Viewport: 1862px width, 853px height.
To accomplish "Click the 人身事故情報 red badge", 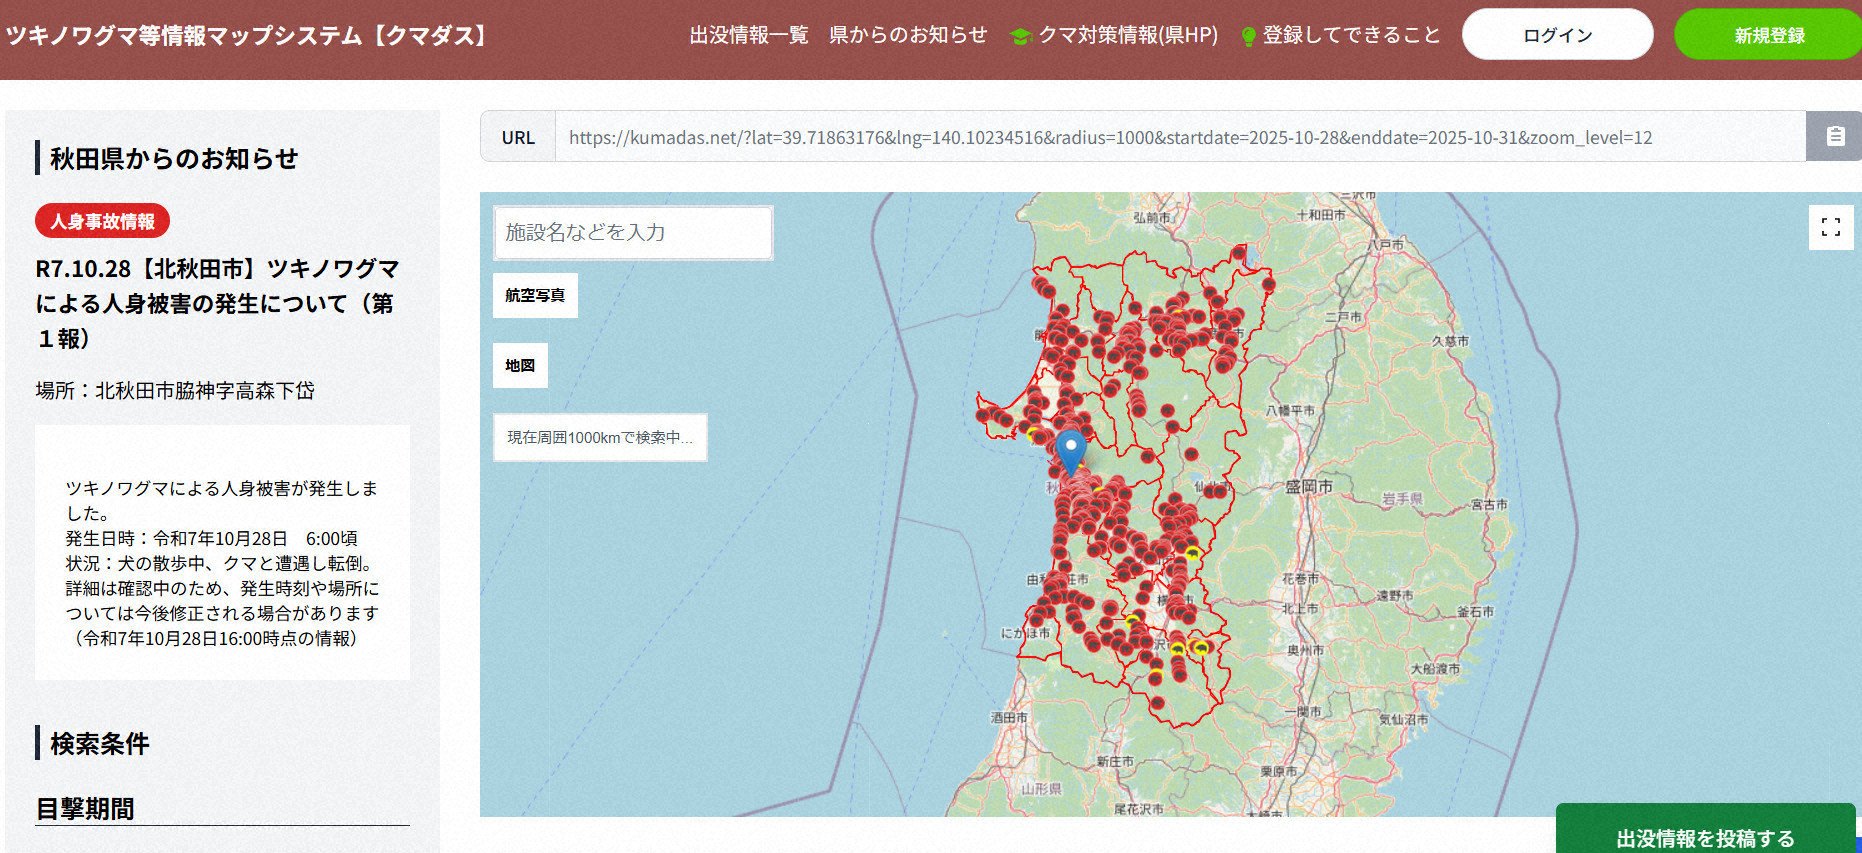I will click(x=102, y=221).
